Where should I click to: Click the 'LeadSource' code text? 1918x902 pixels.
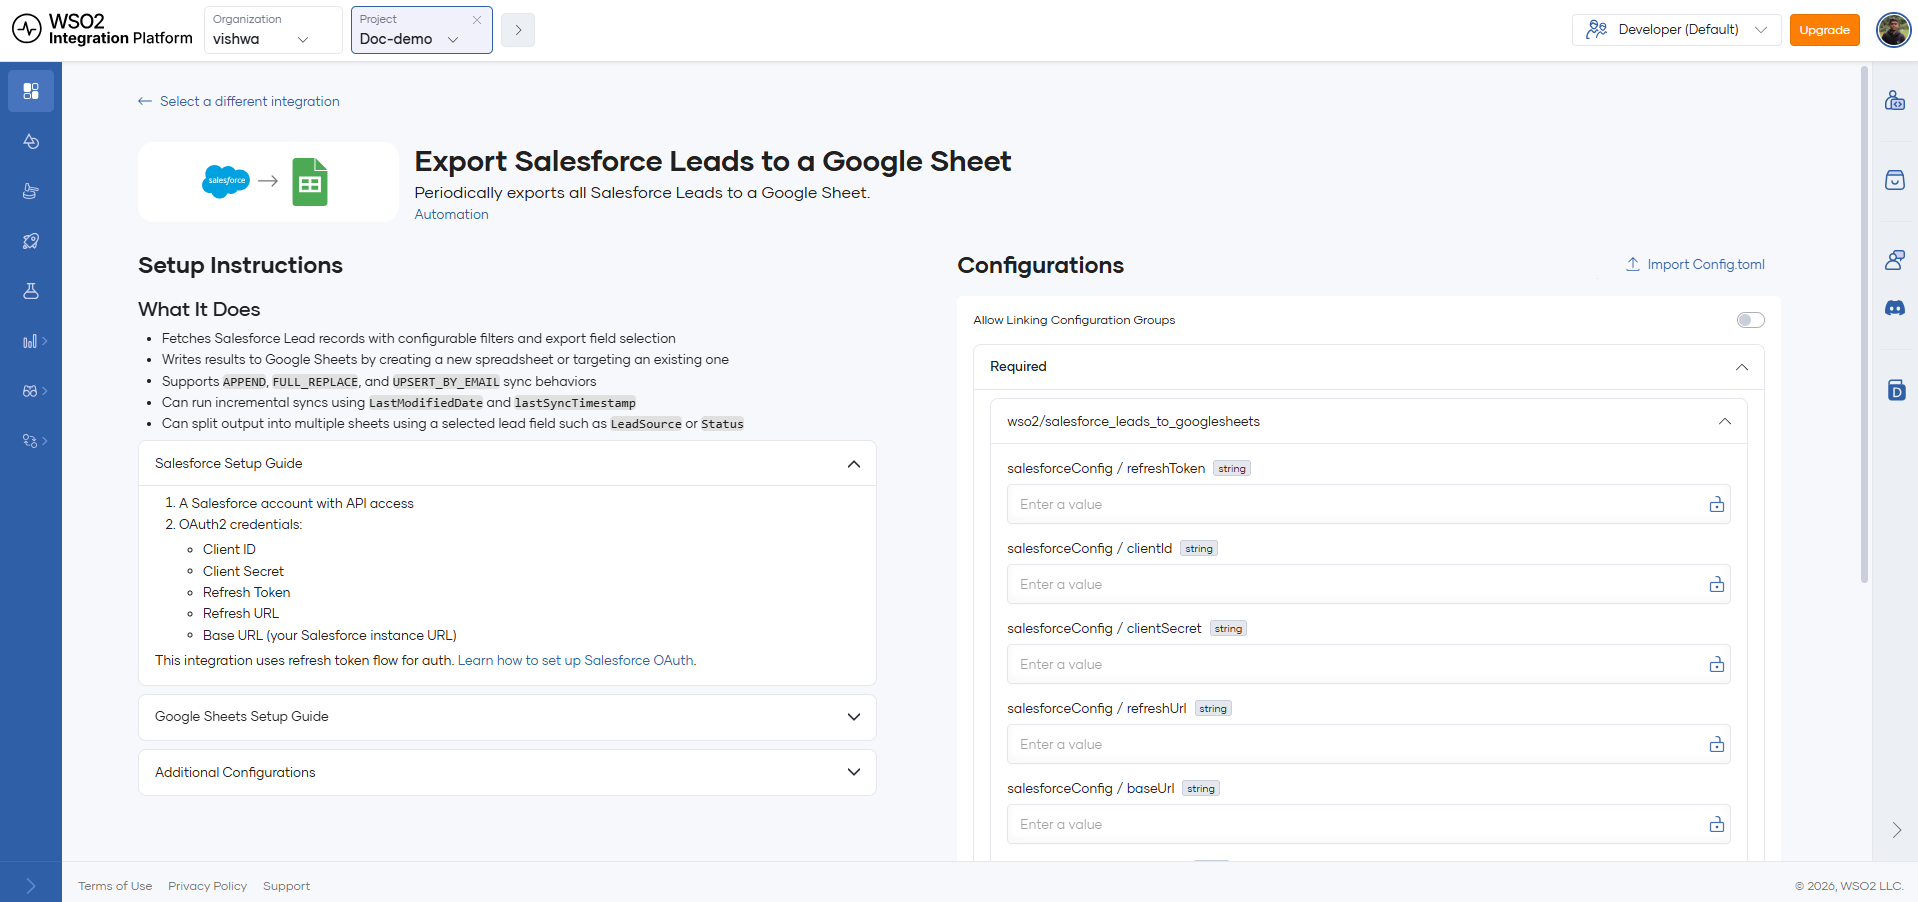pos(646,424)
